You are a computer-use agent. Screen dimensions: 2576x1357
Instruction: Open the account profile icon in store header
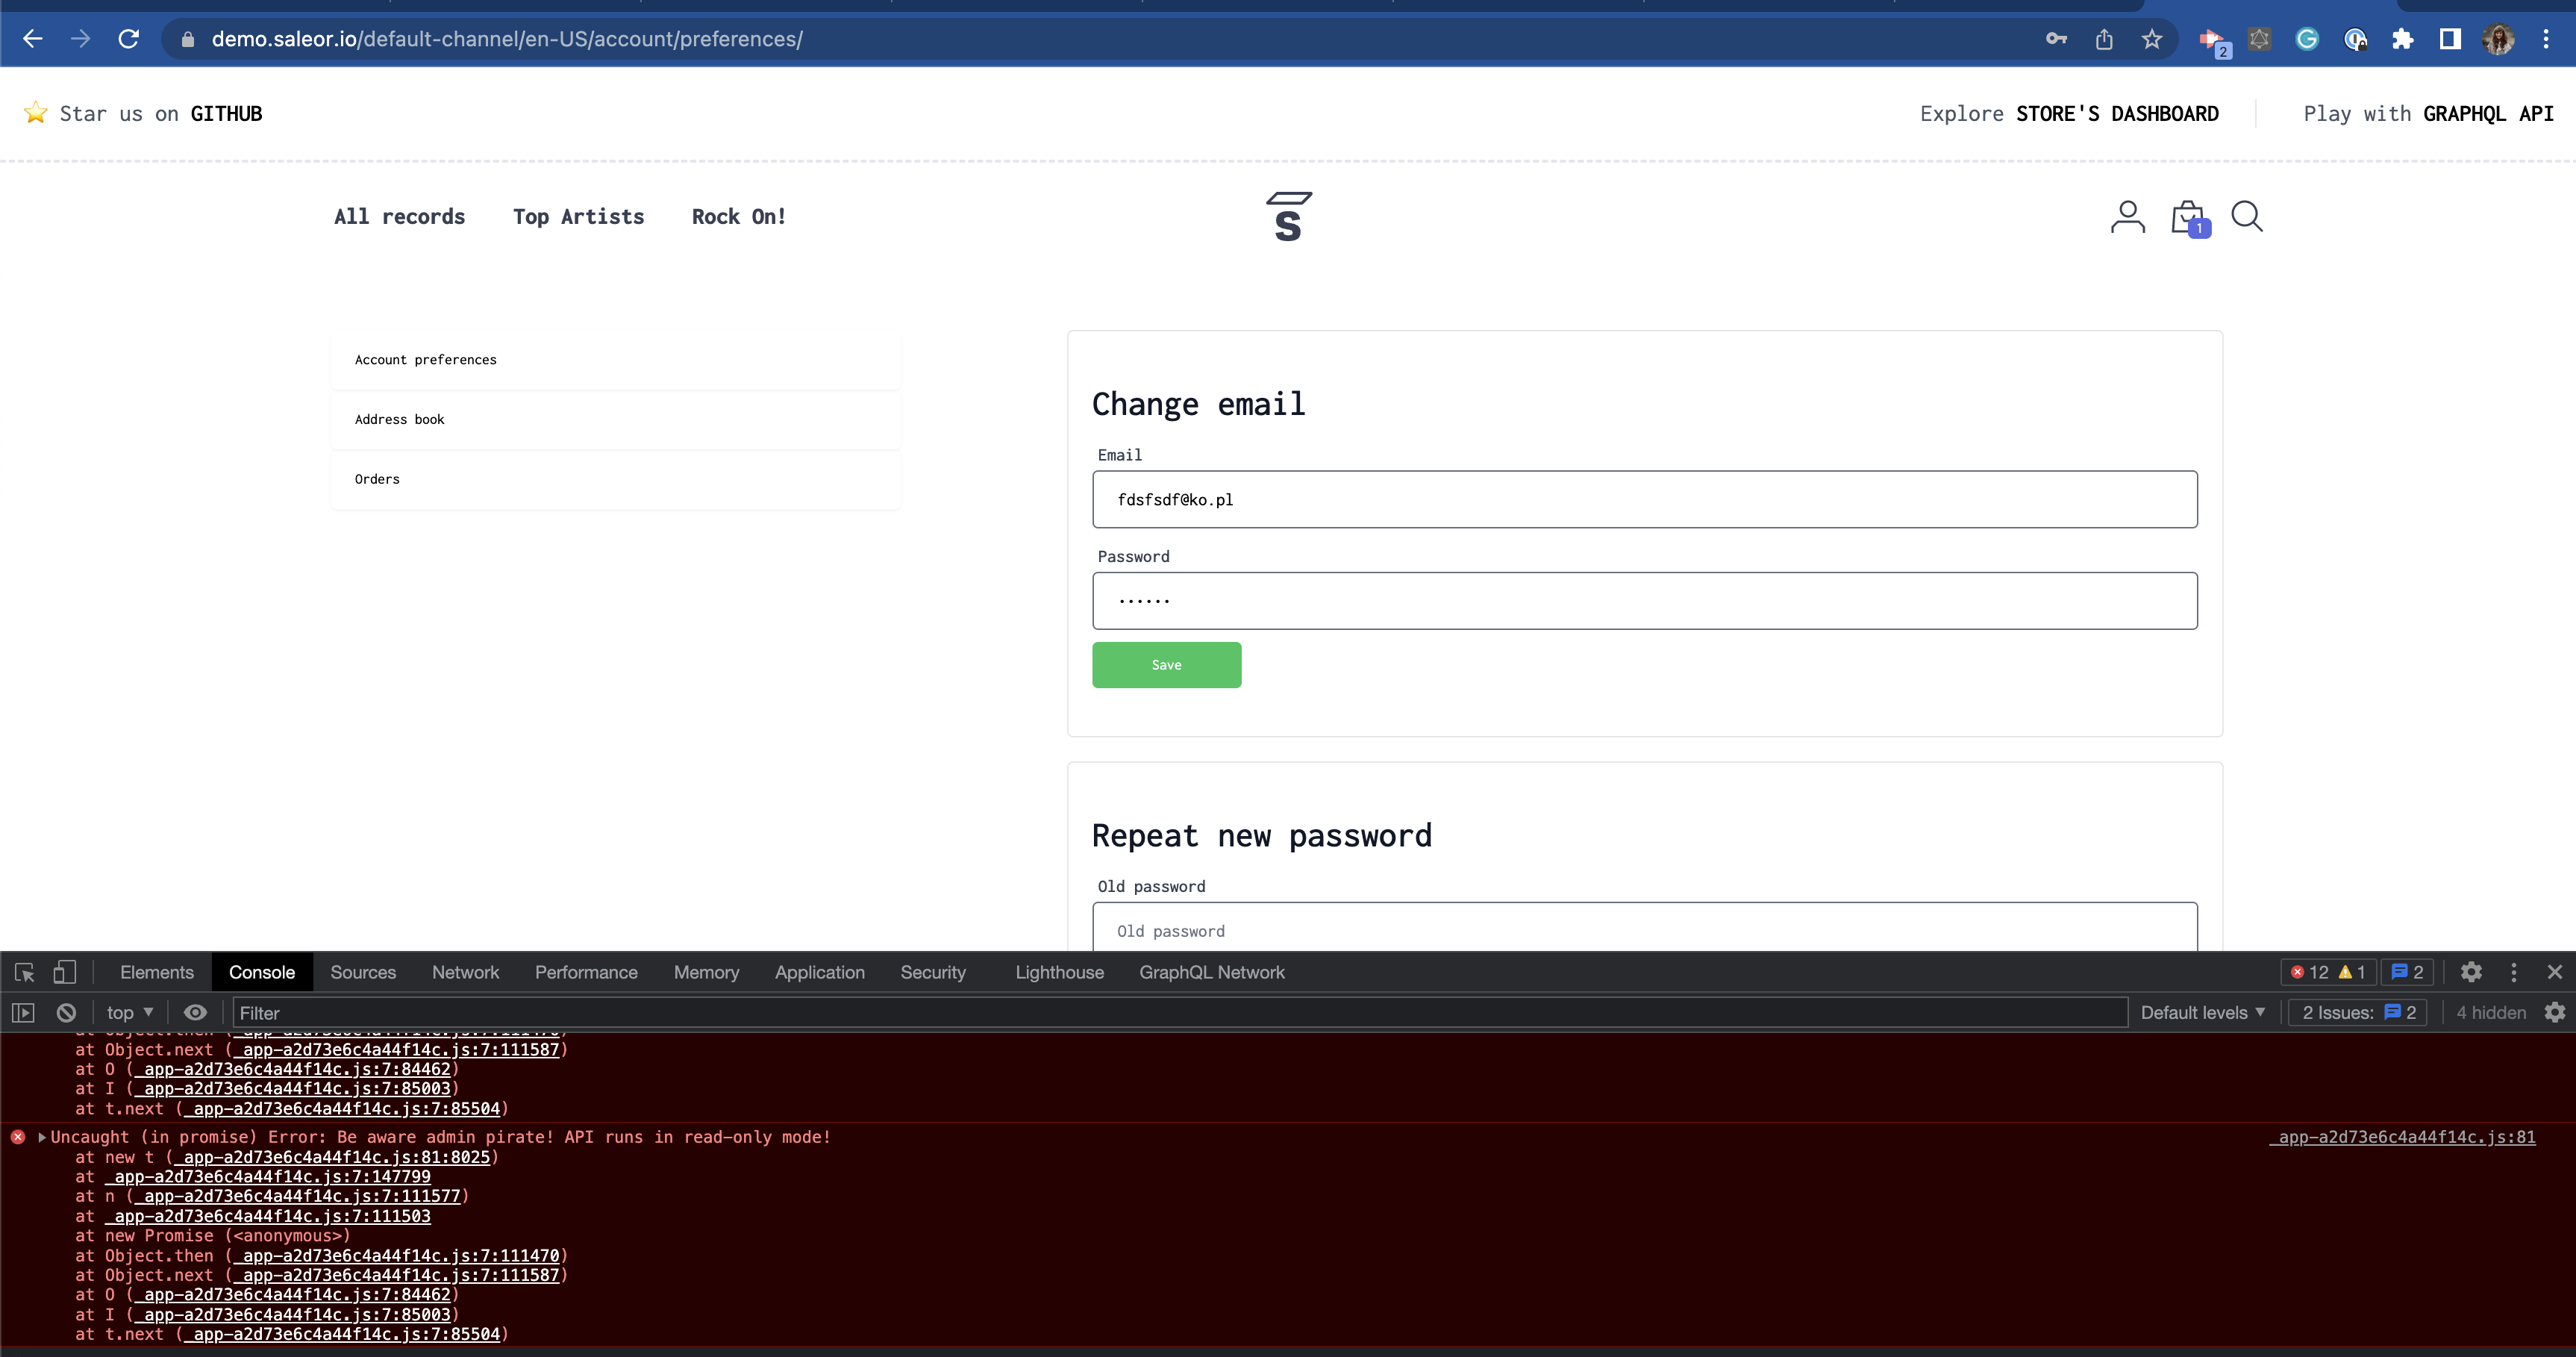(x=2127, y=216)
